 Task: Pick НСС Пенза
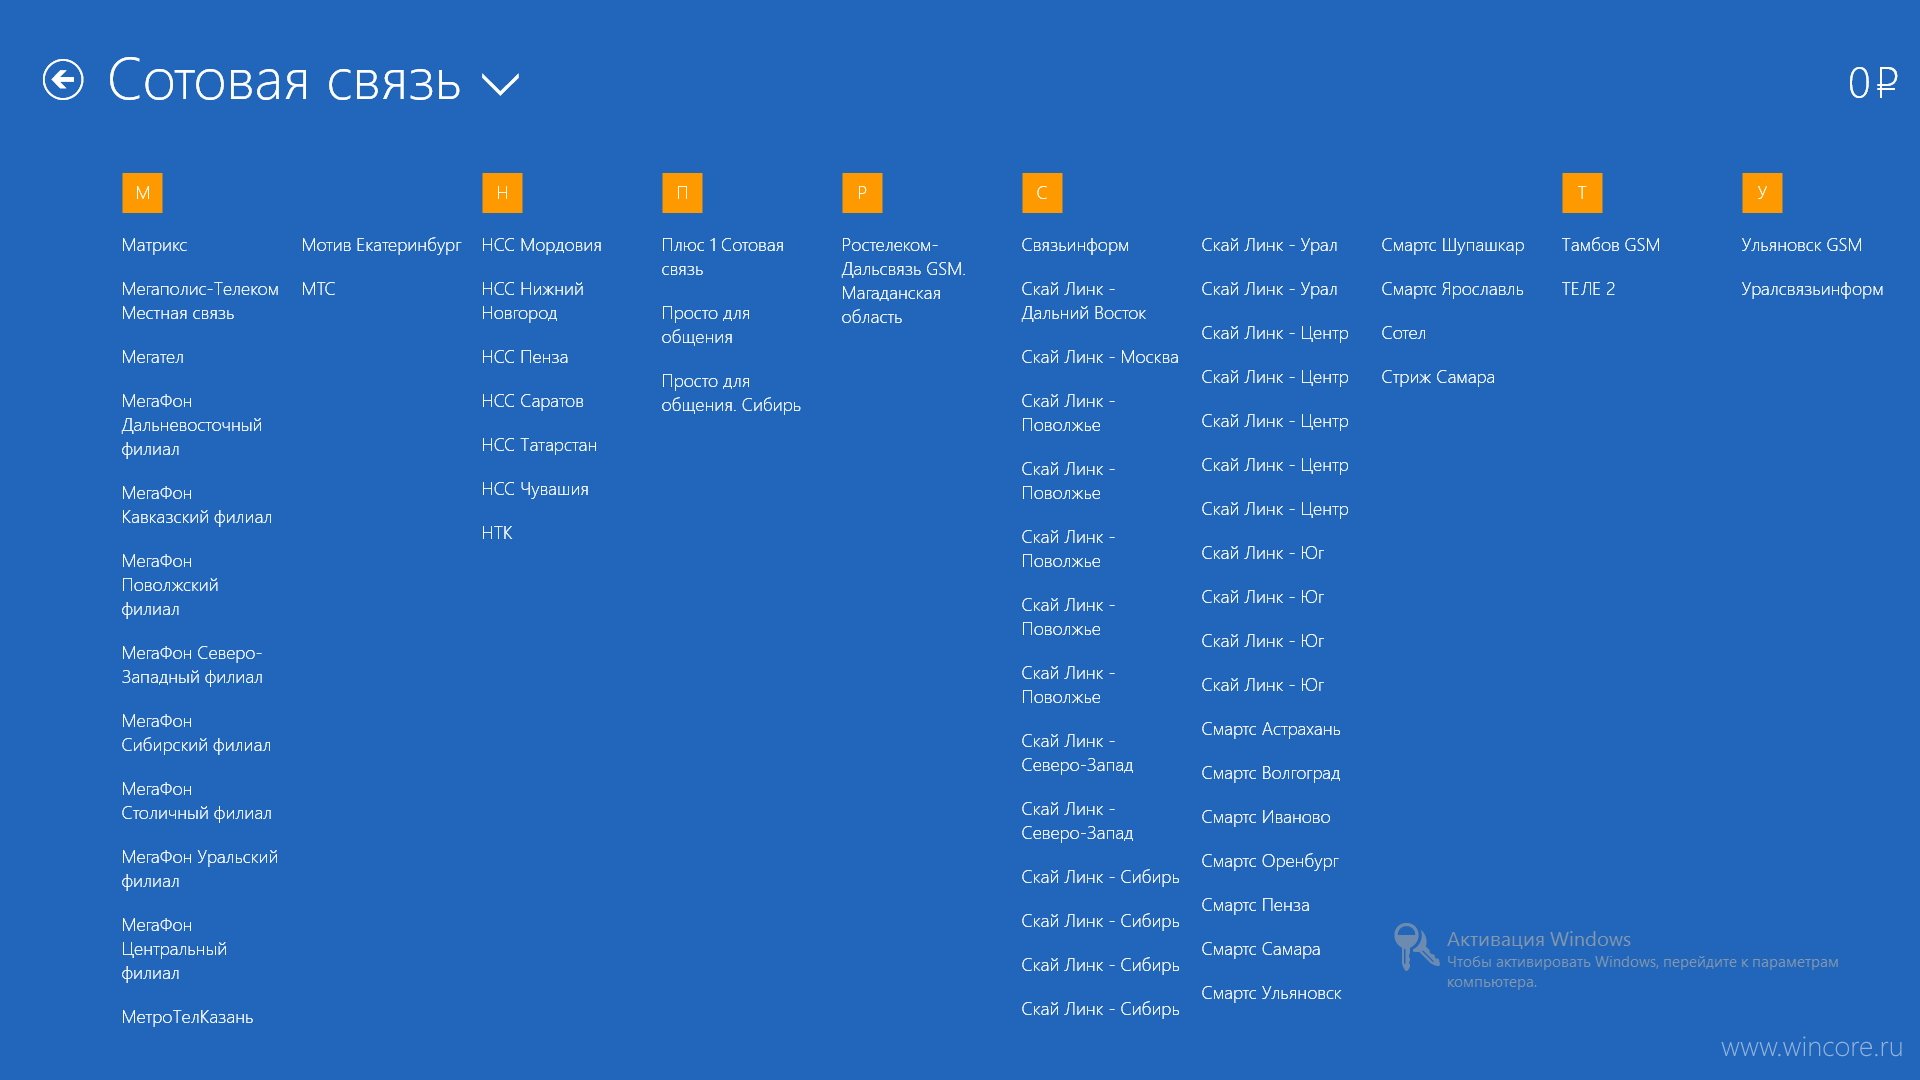click(x=524, y=357)
